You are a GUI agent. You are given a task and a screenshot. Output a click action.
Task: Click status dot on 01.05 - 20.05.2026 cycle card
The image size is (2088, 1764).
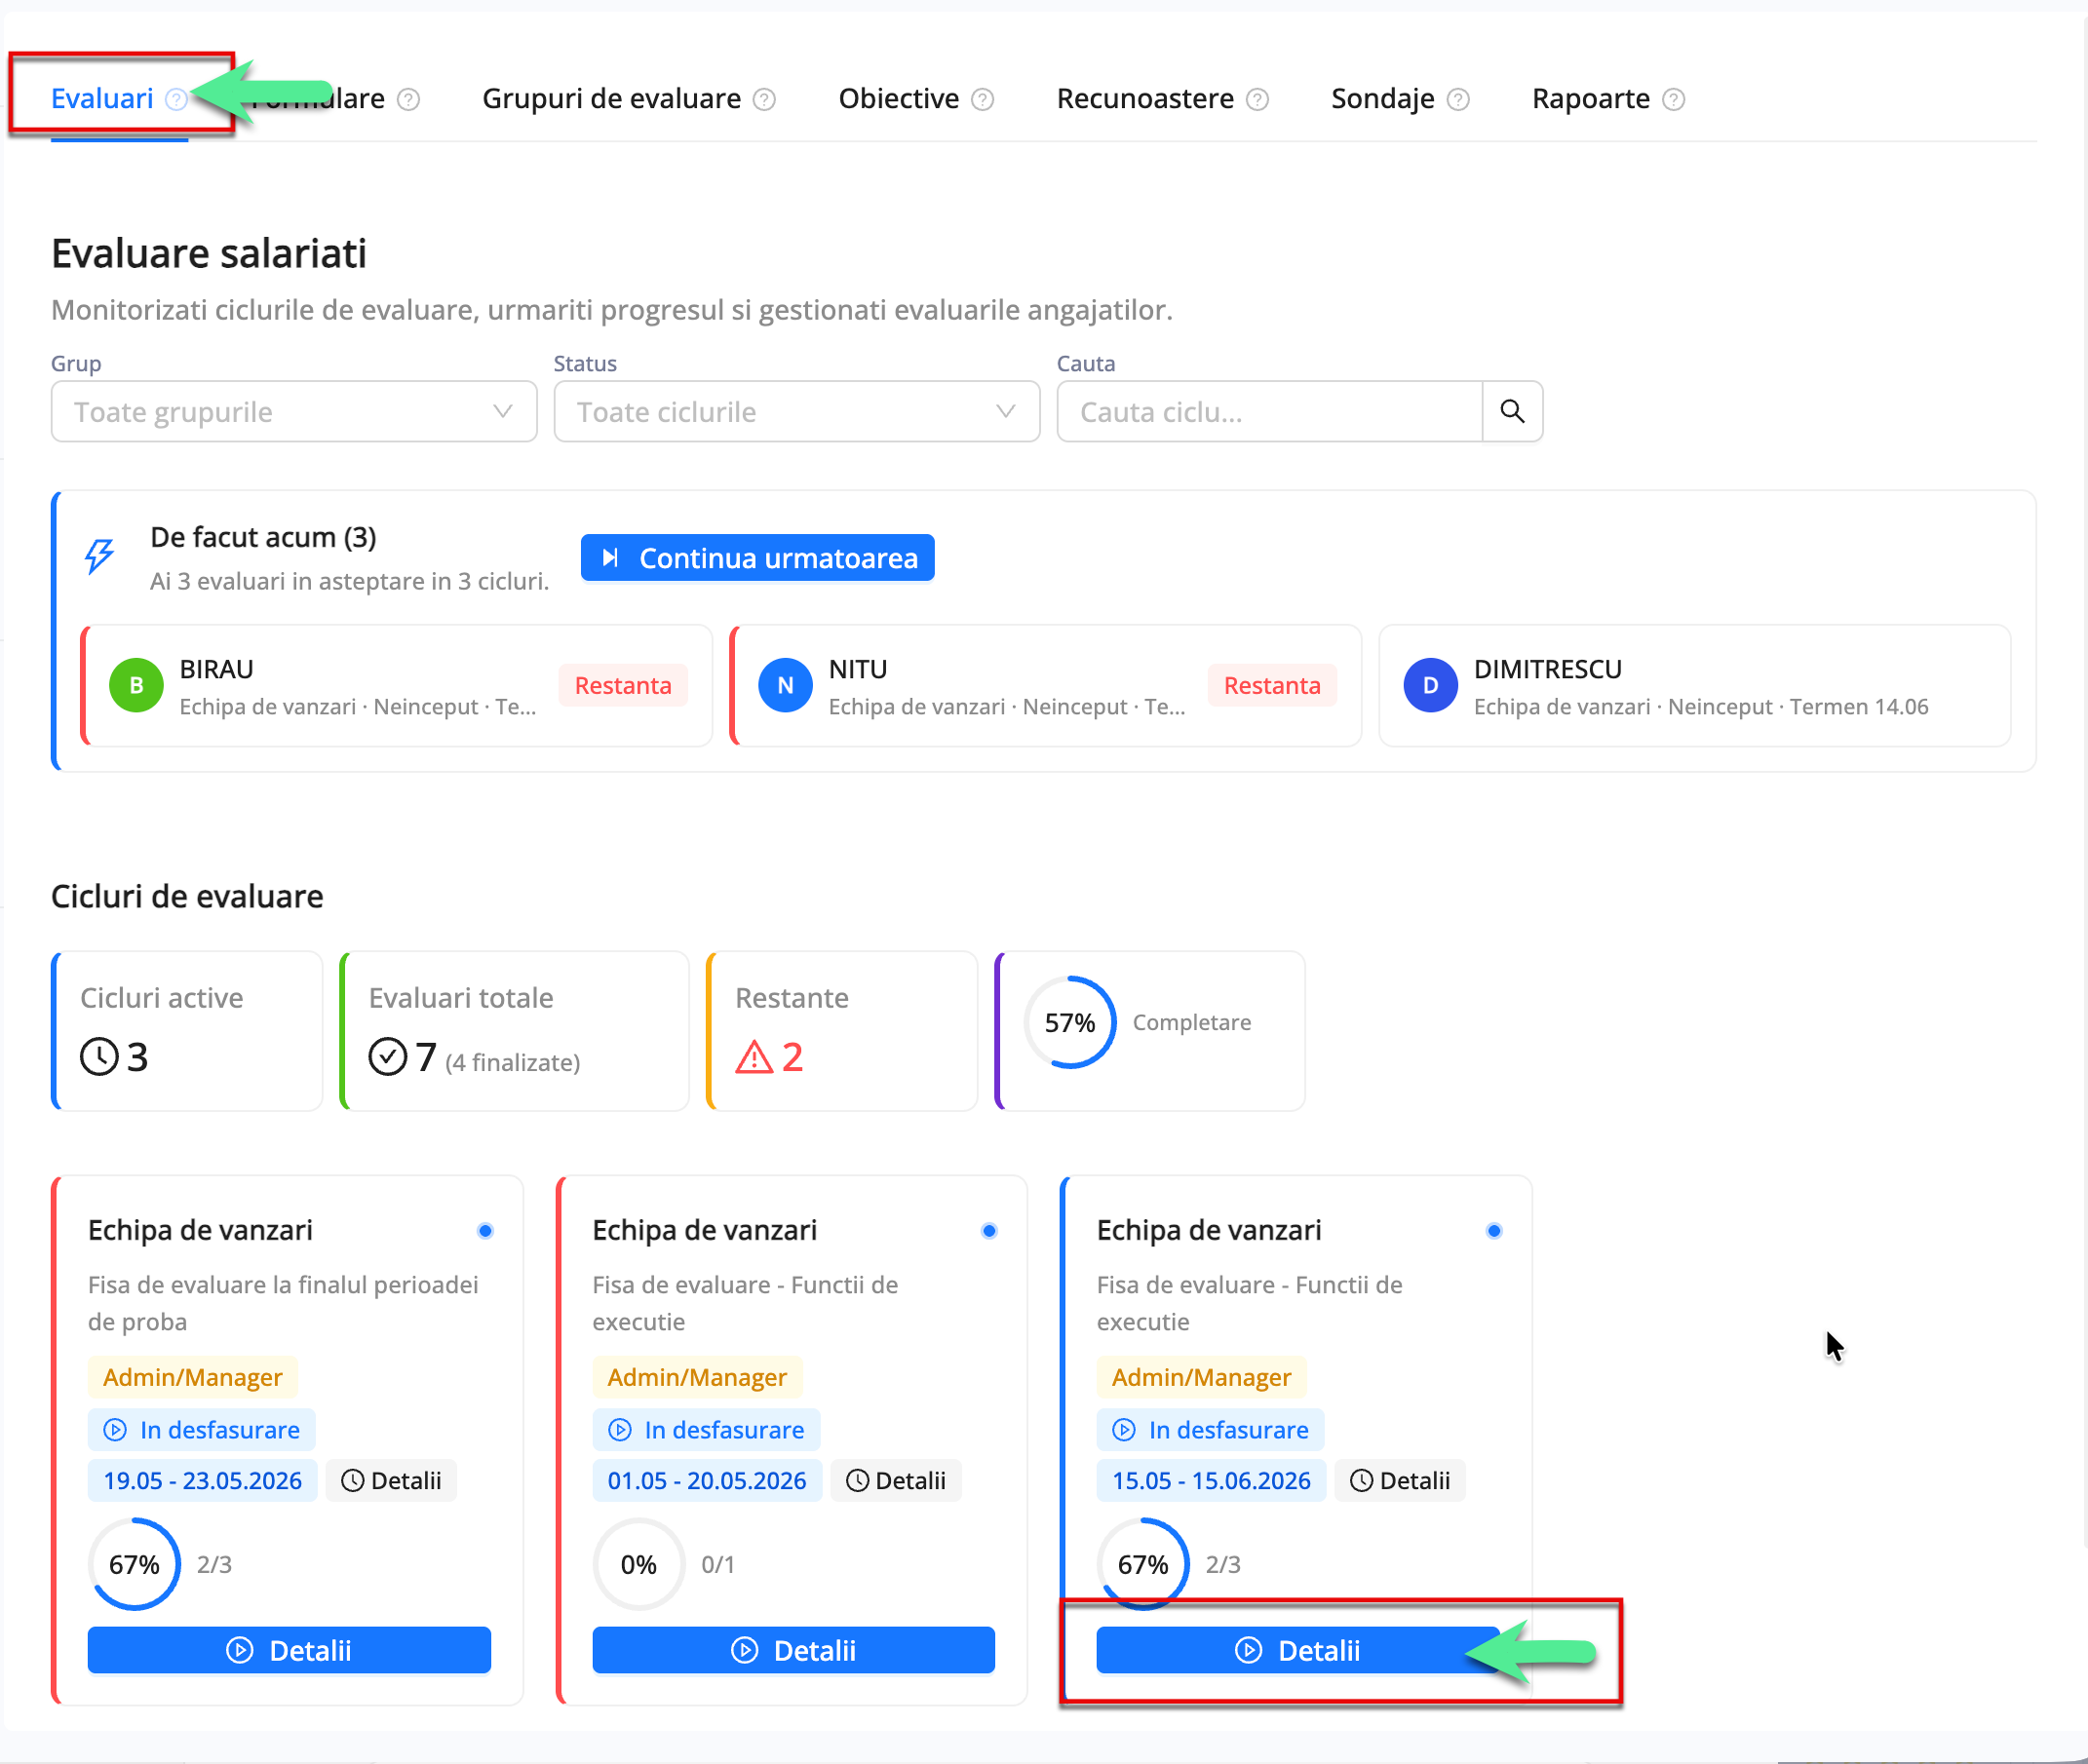pyautogui.click(x=989, y=1230)
